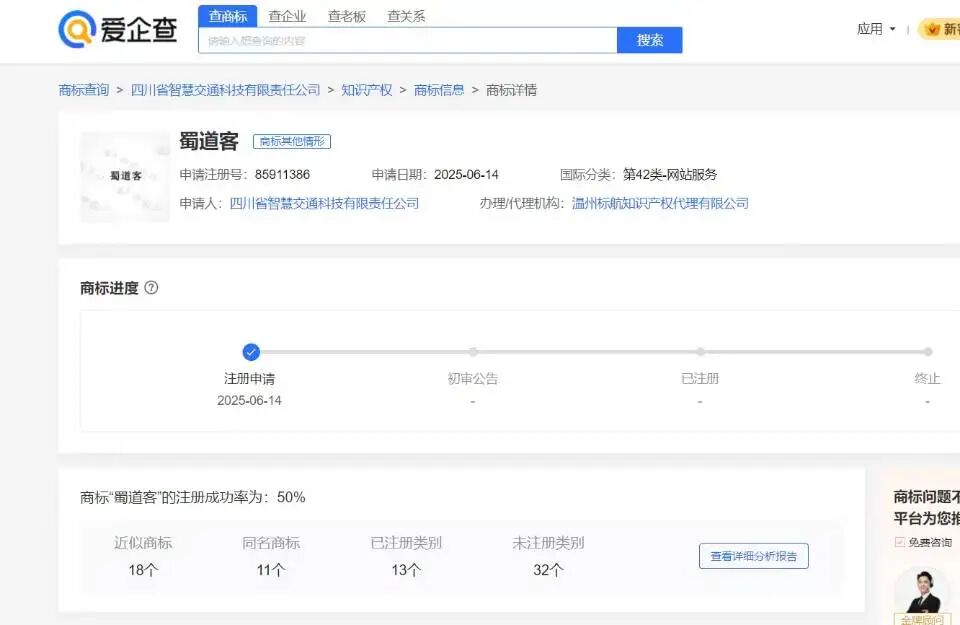Screen dimensions: 960x625
Task: Click the 搜索 button
Action: point(650,40)
